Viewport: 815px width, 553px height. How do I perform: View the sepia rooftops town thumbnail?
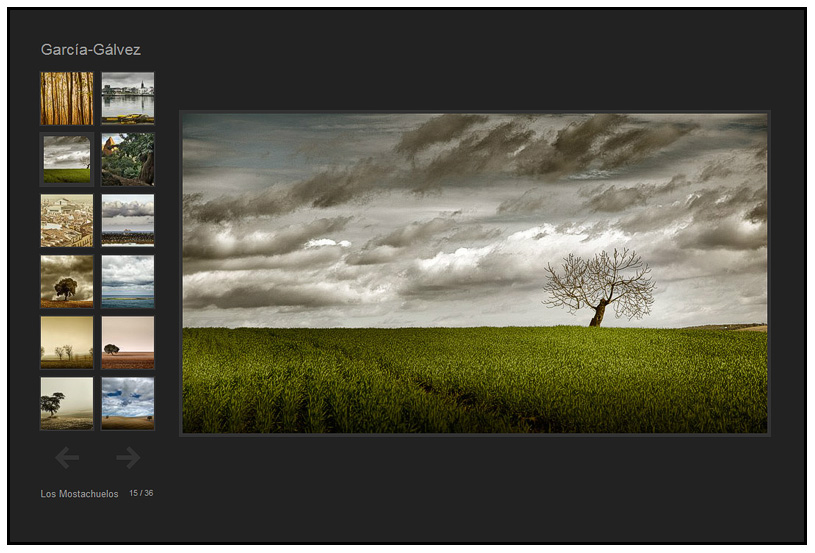[x=67, y=220]
